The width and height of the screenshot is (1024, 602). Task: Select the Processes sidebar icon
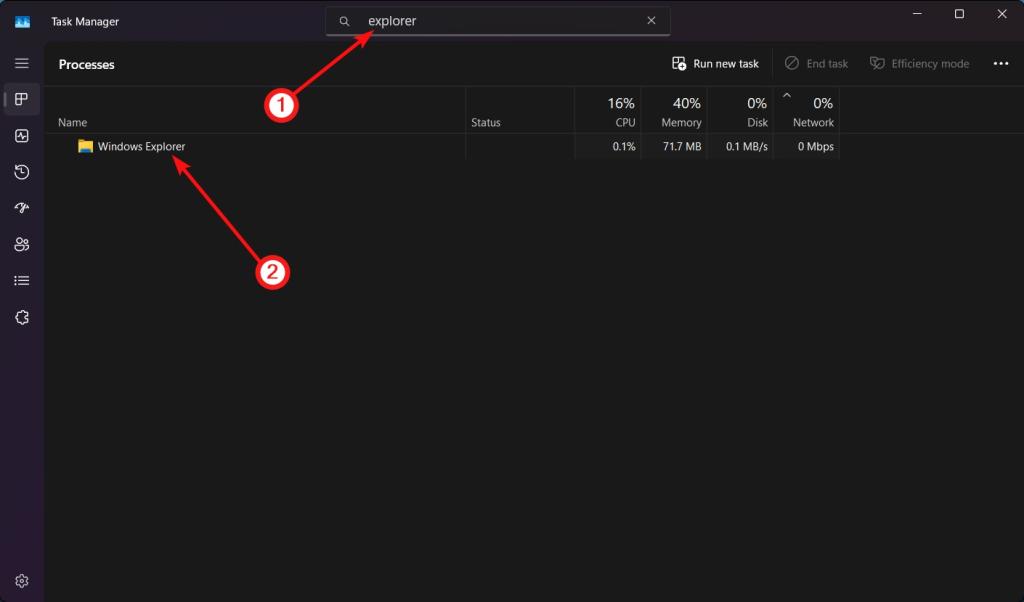(22, 99)
